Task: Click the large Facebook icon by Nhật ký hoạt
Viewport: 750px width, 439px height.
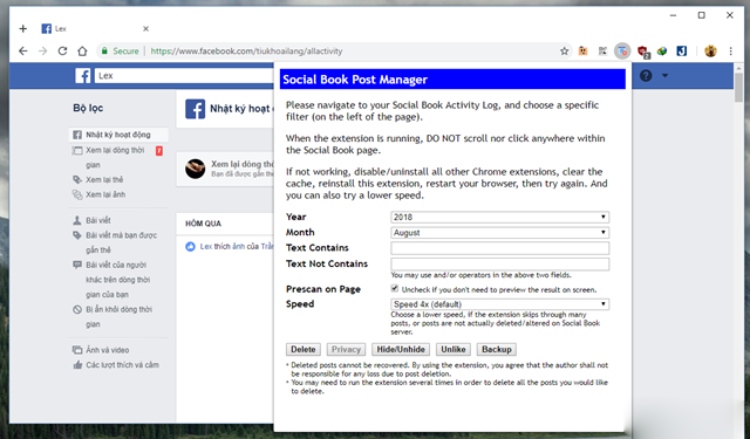Action: pyautogui.click(x=195, y=109)
